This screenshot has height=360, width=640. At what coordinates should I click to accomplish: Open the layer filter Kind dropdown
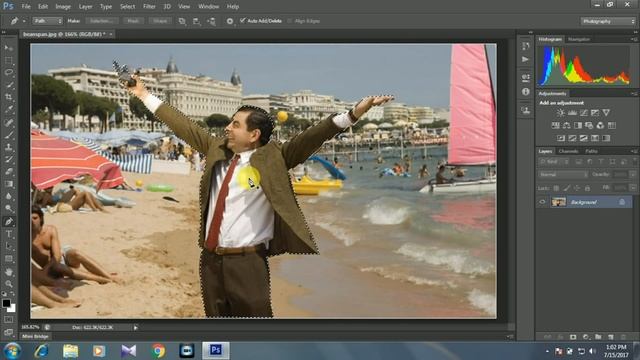pos(554,162)
